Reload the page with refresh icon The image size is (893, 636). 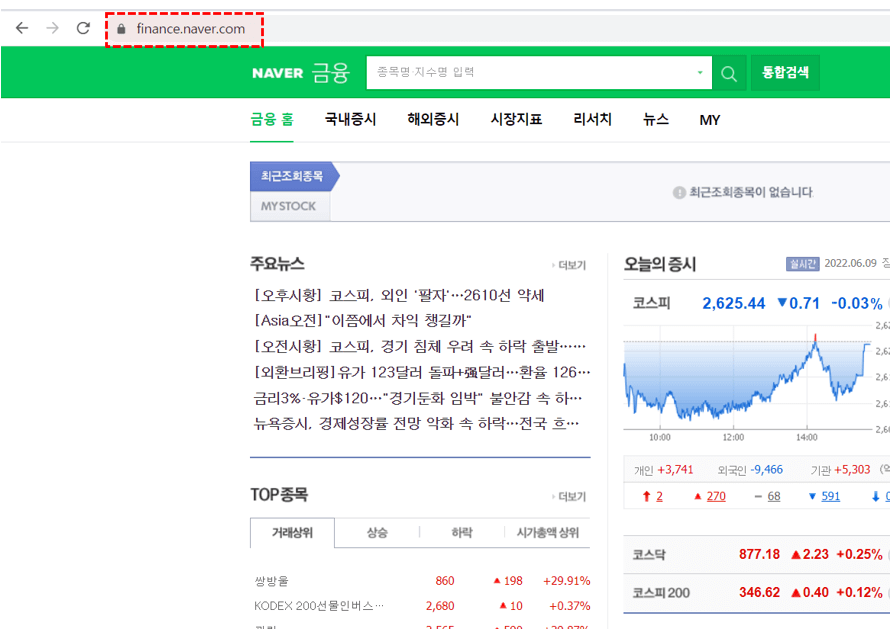tap(83, 28)
